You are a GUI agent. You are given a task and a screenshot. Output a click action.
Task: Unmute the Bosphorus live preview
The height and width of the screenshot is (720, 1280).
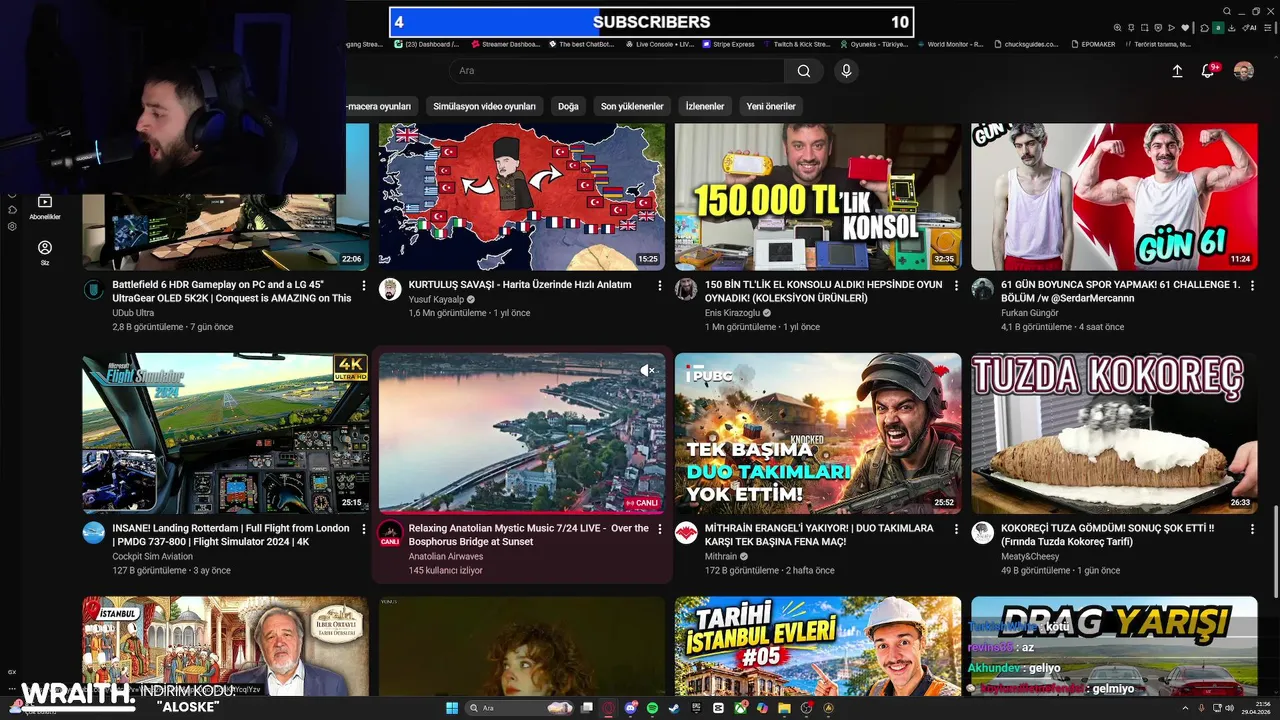coord(648,370)
